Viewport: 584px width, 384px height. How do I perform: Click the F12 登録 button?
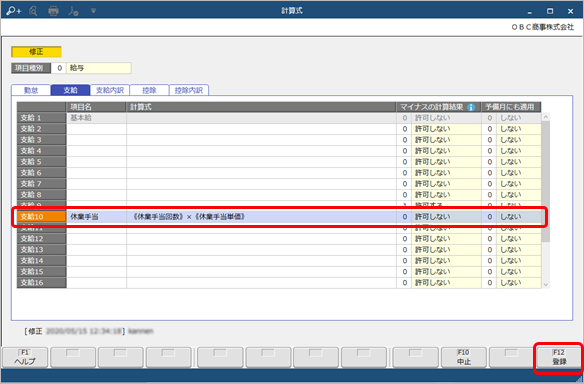point(559,357)
